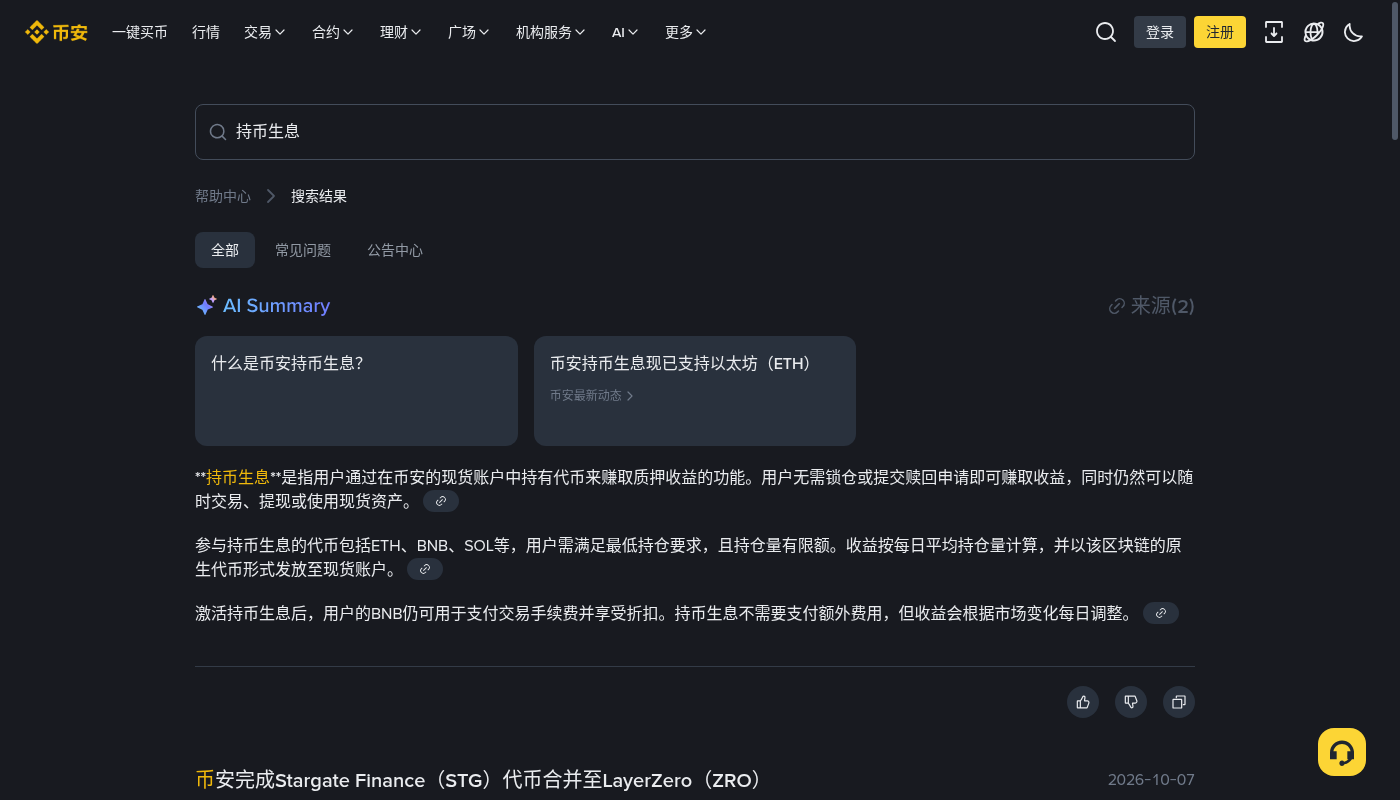Open the 币安持币生息现已支持以太坊 card
The width and height of the screenshot is (1400, 800).
click(x=695, y=391)
